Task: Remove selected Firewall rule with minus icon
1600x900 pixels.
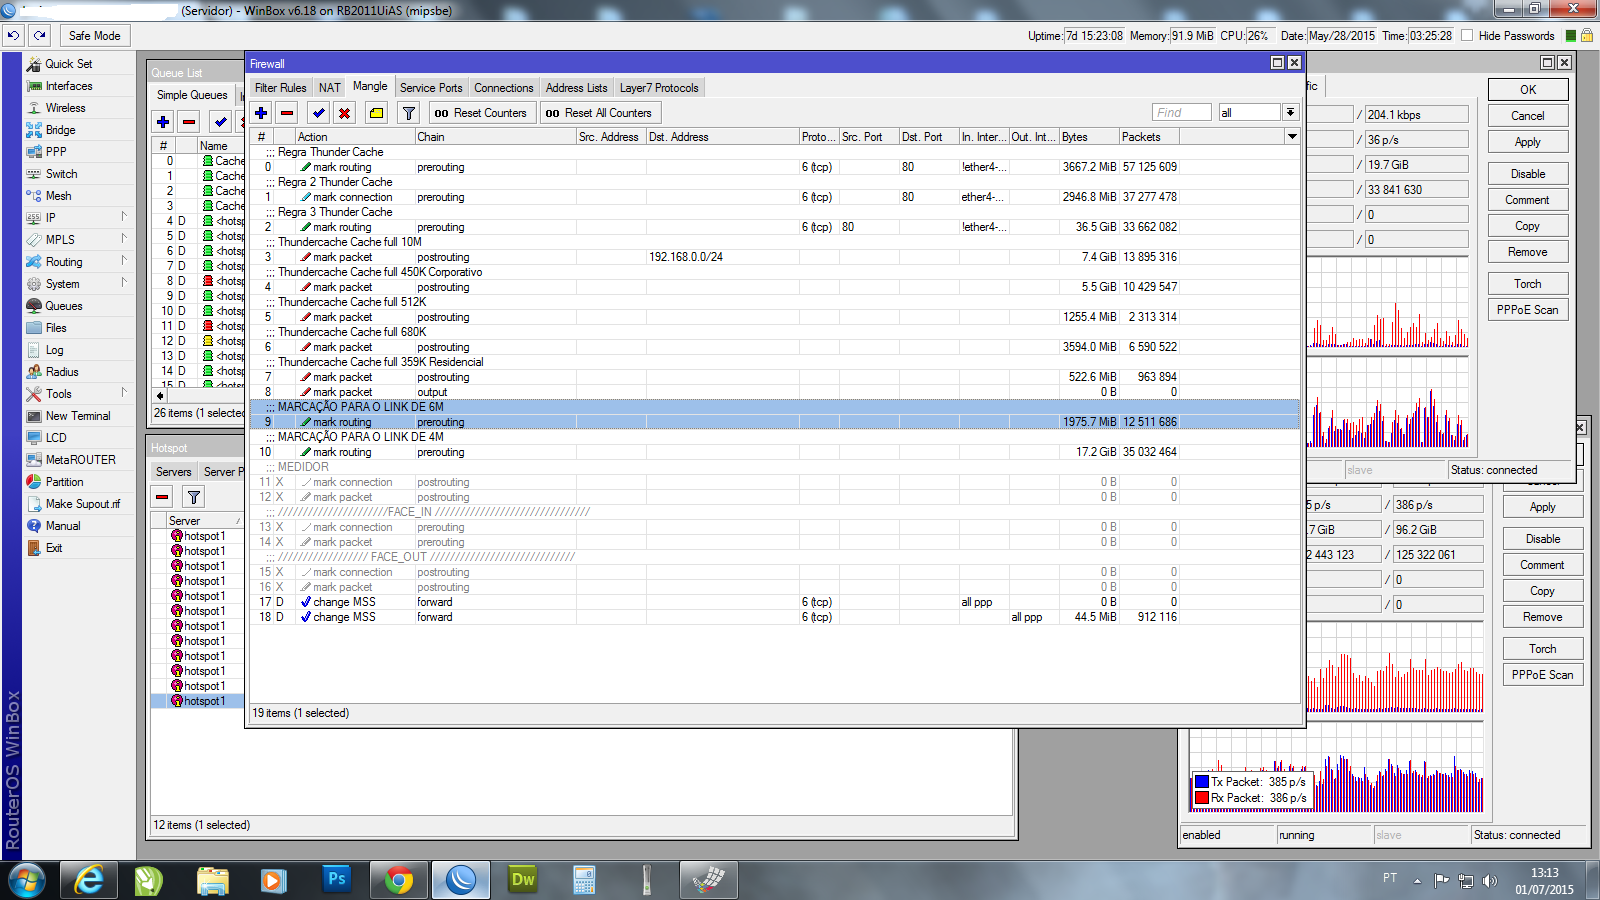Action: pos(287,113)
